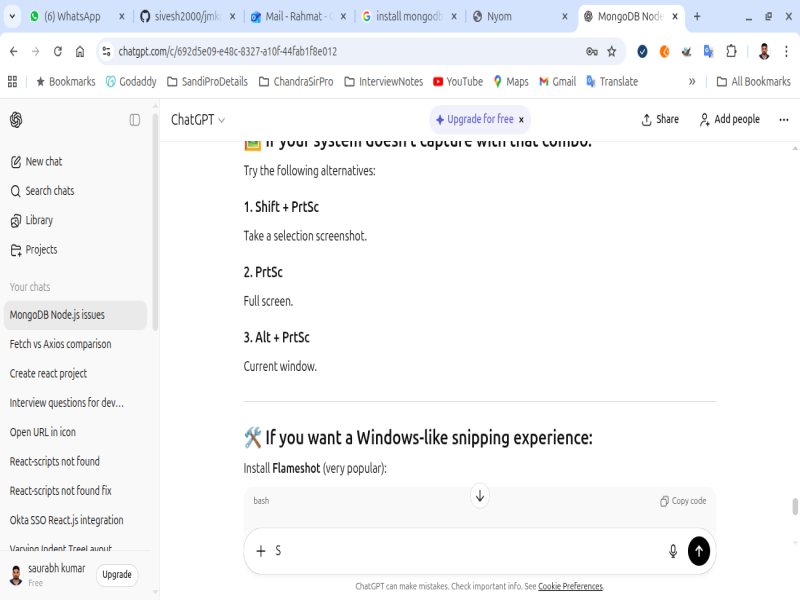
Task: Open a new browser tab
Action: click(x=697, y=17)
